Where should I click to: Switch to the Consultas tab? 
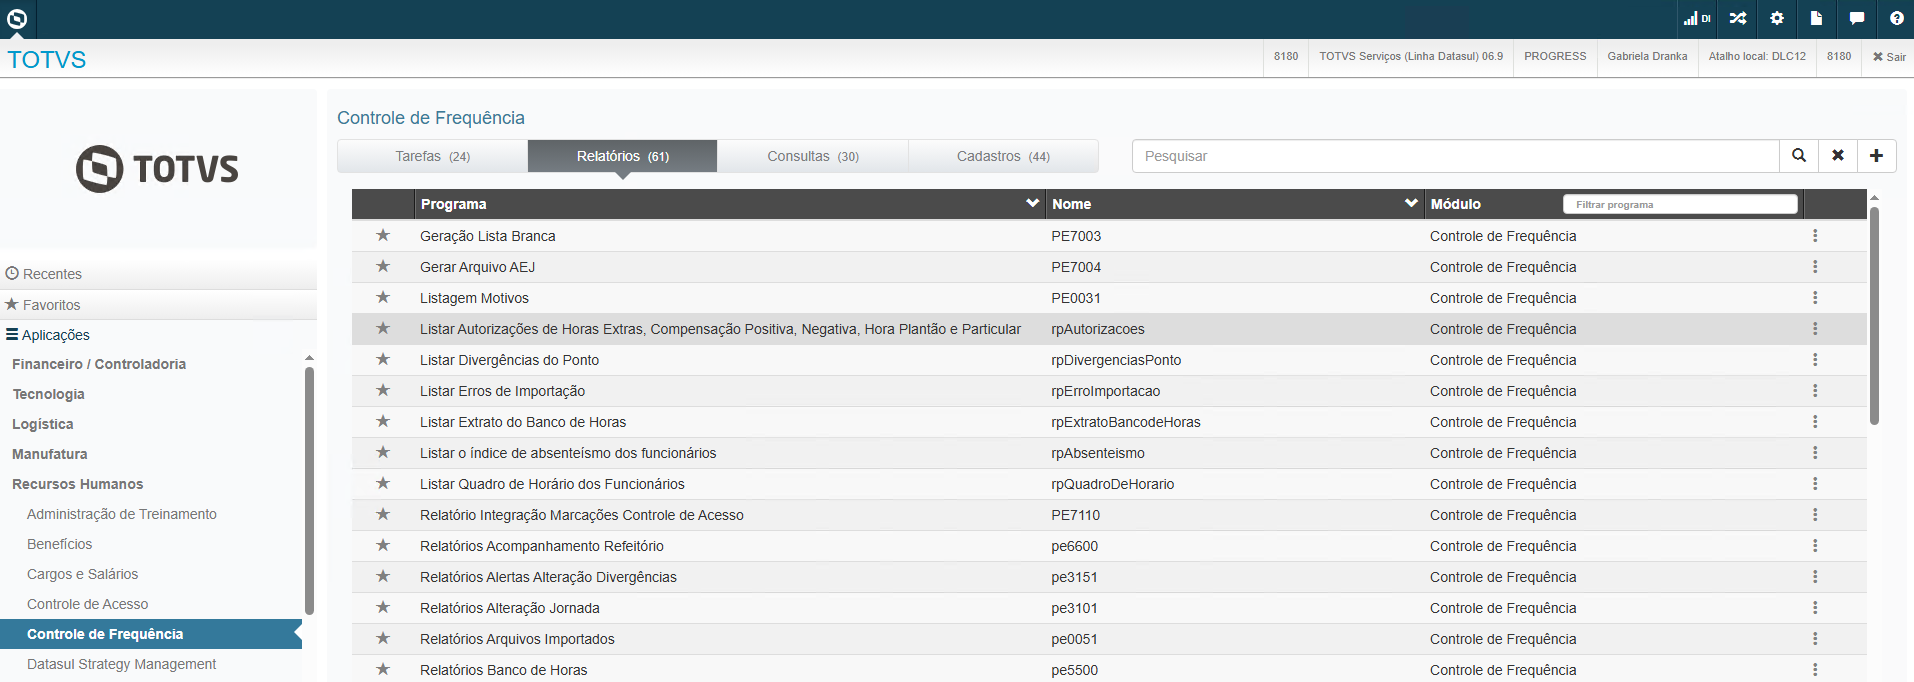813,156
